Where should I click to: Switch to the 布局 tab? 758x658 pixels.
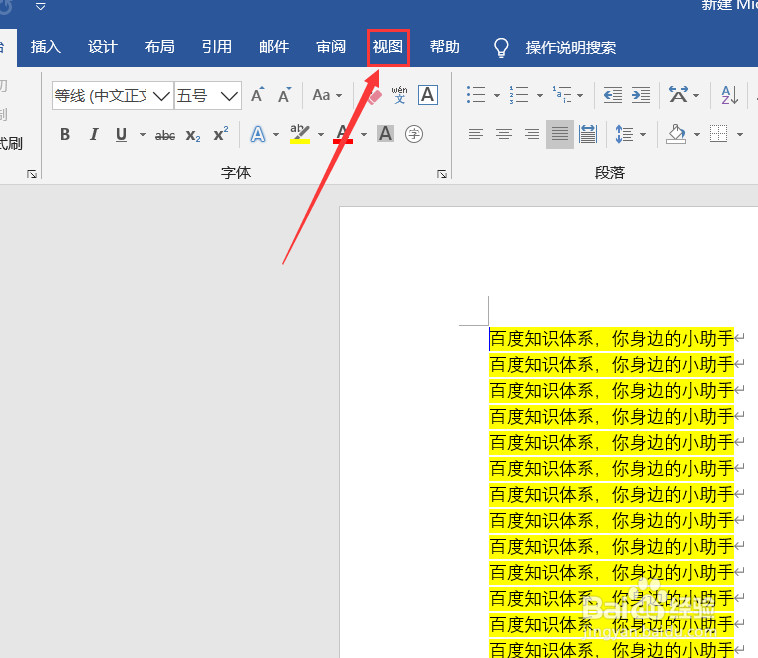[x=160, y=47]
